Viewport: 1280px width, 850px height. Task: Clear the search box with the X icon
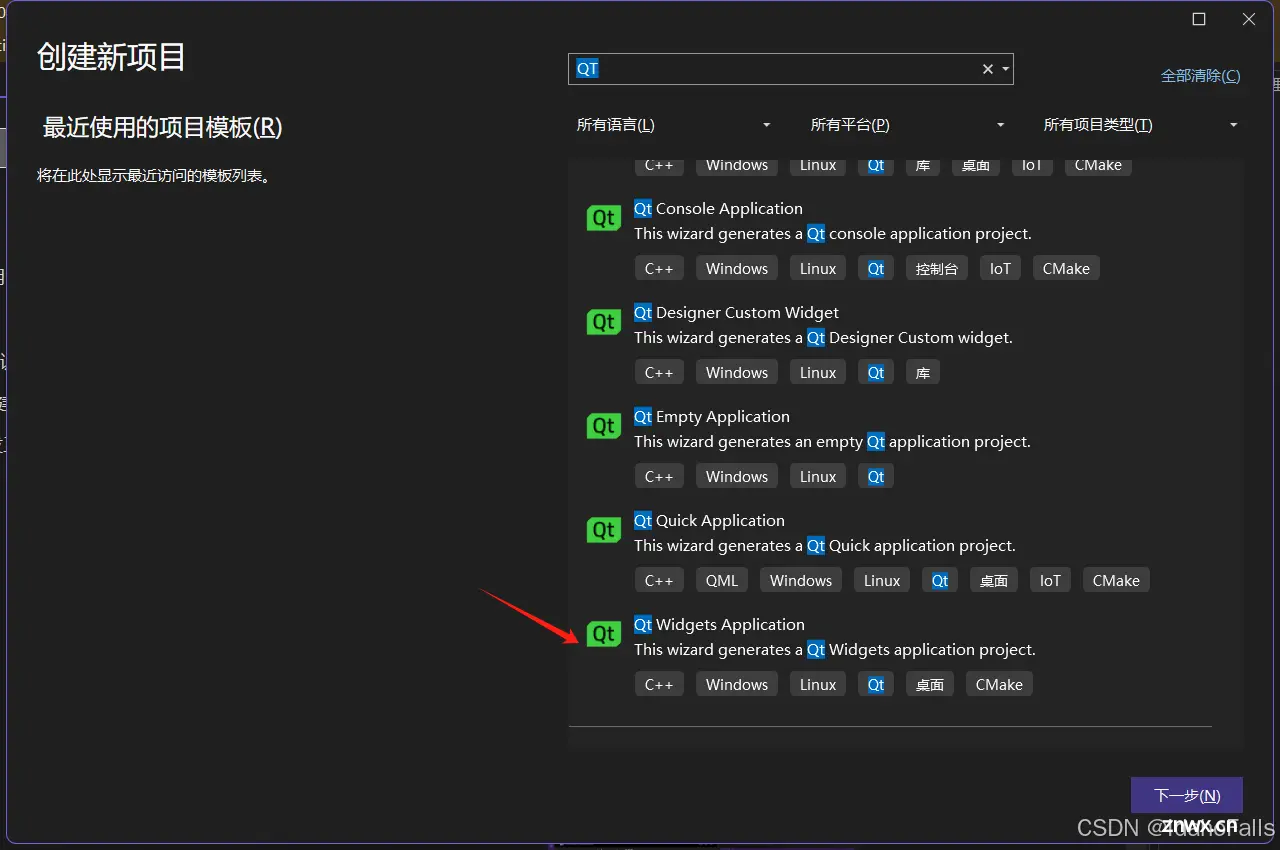988,69
